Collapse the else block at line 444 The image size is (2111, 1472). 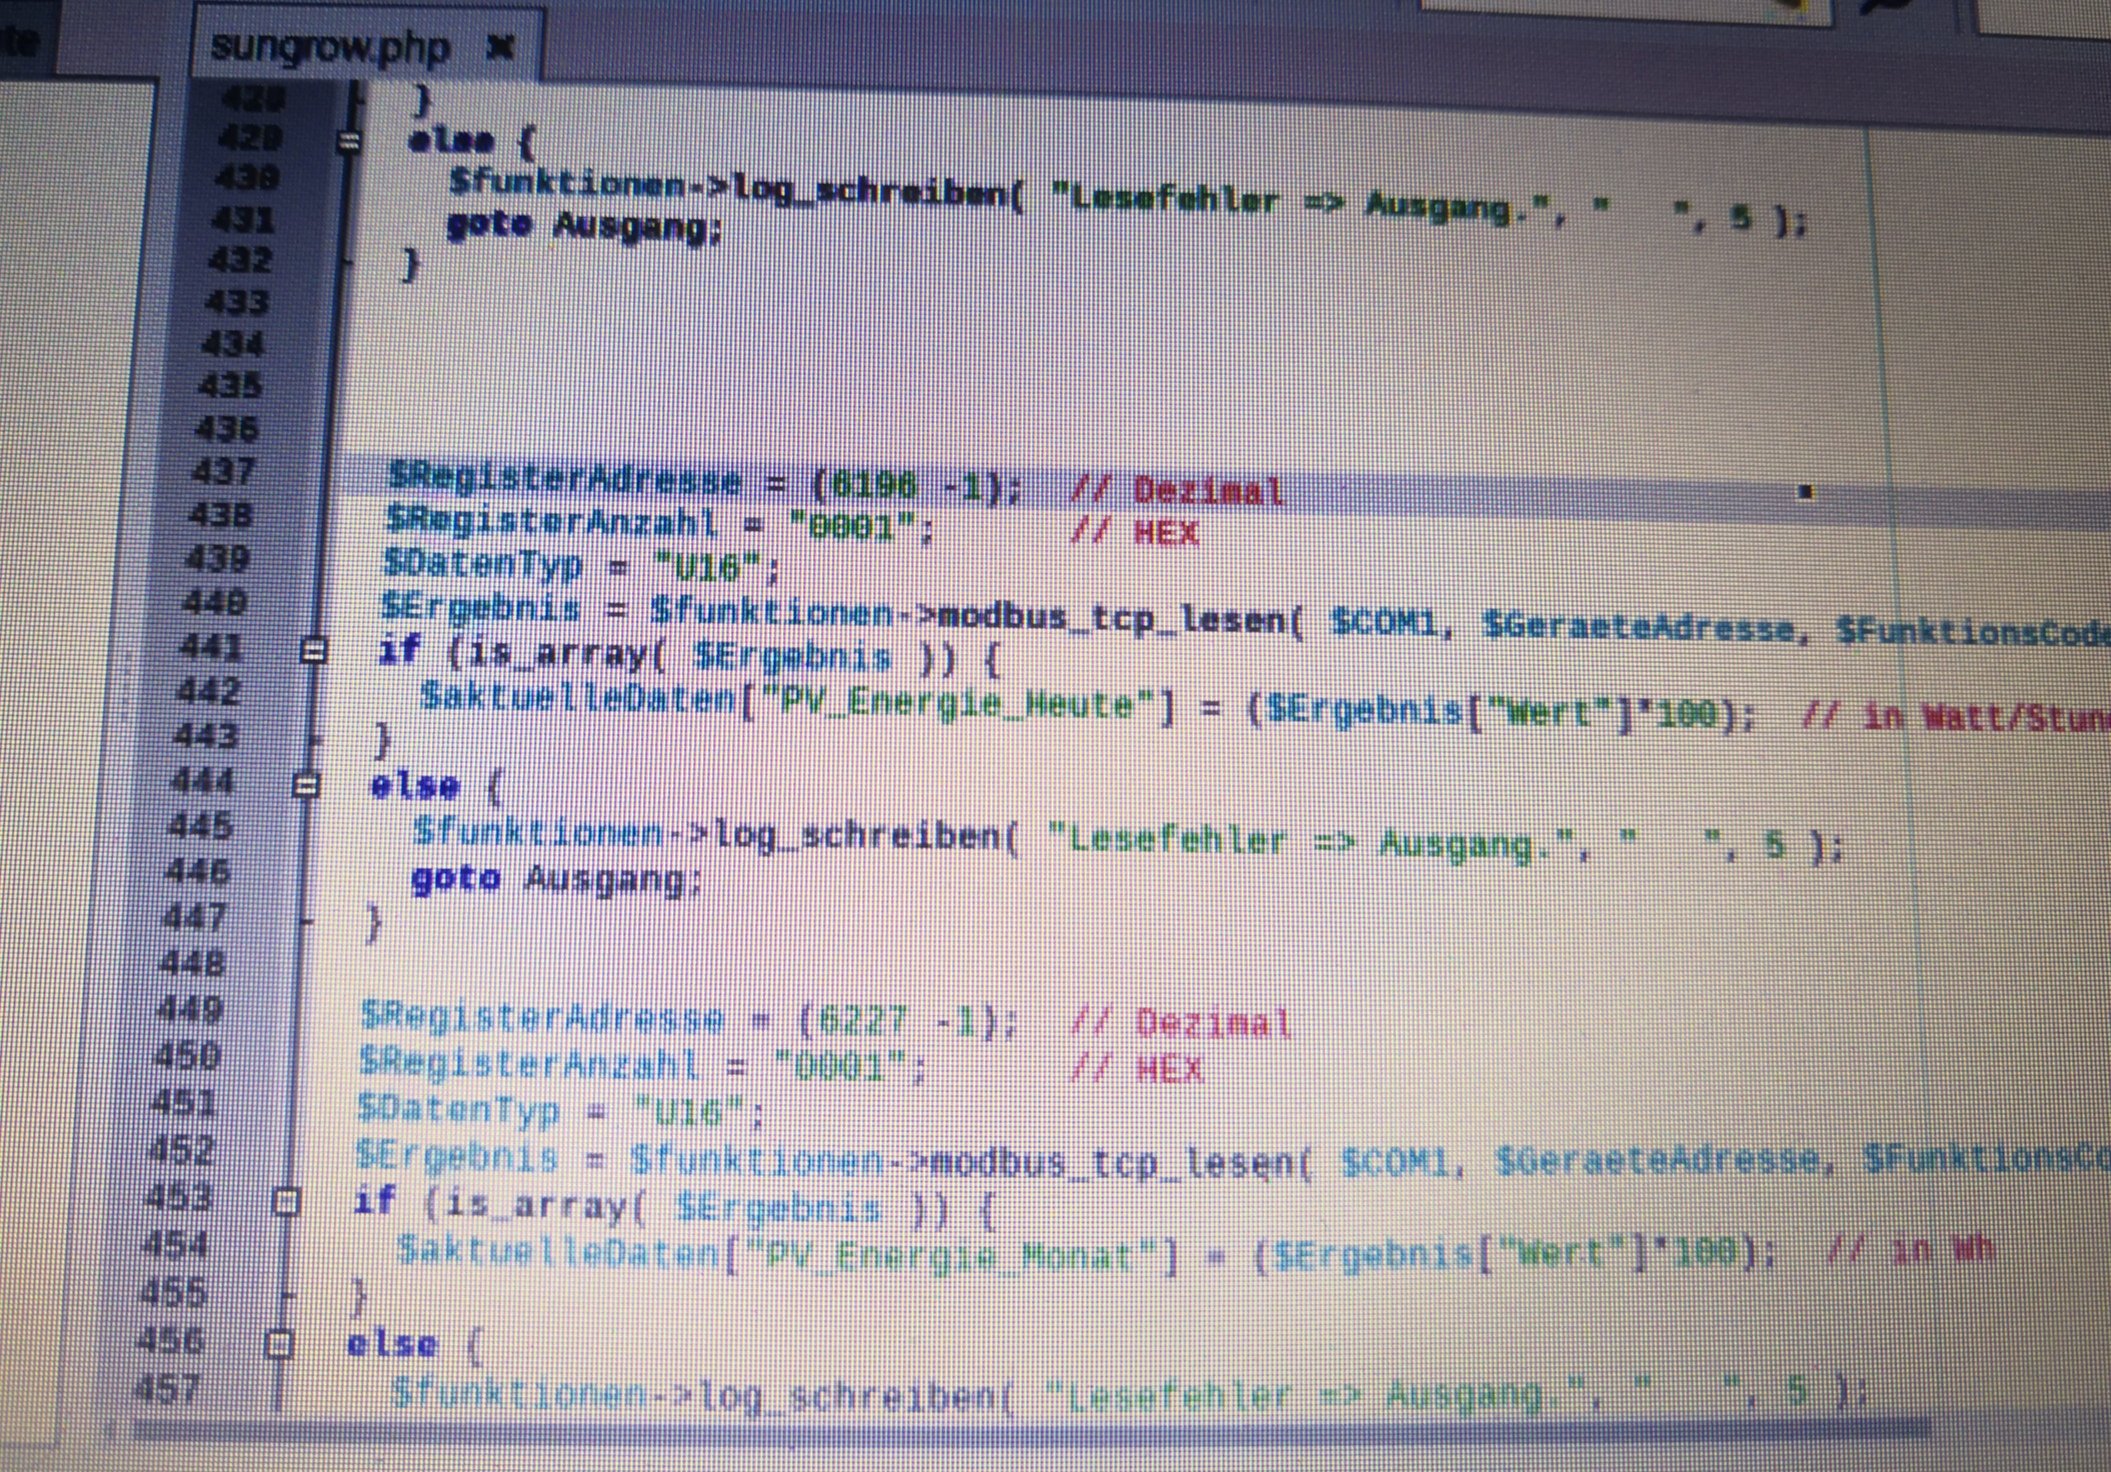pos(306,786)
